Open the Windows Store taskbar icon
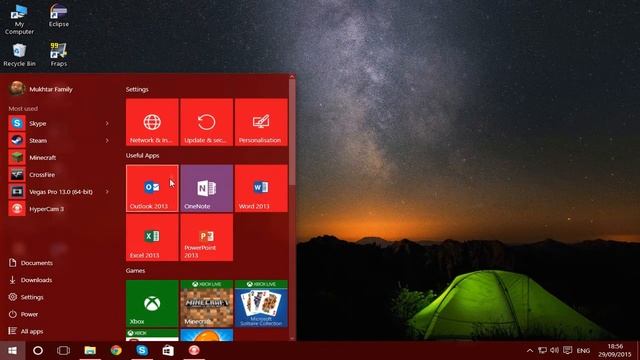 [168, 351]
